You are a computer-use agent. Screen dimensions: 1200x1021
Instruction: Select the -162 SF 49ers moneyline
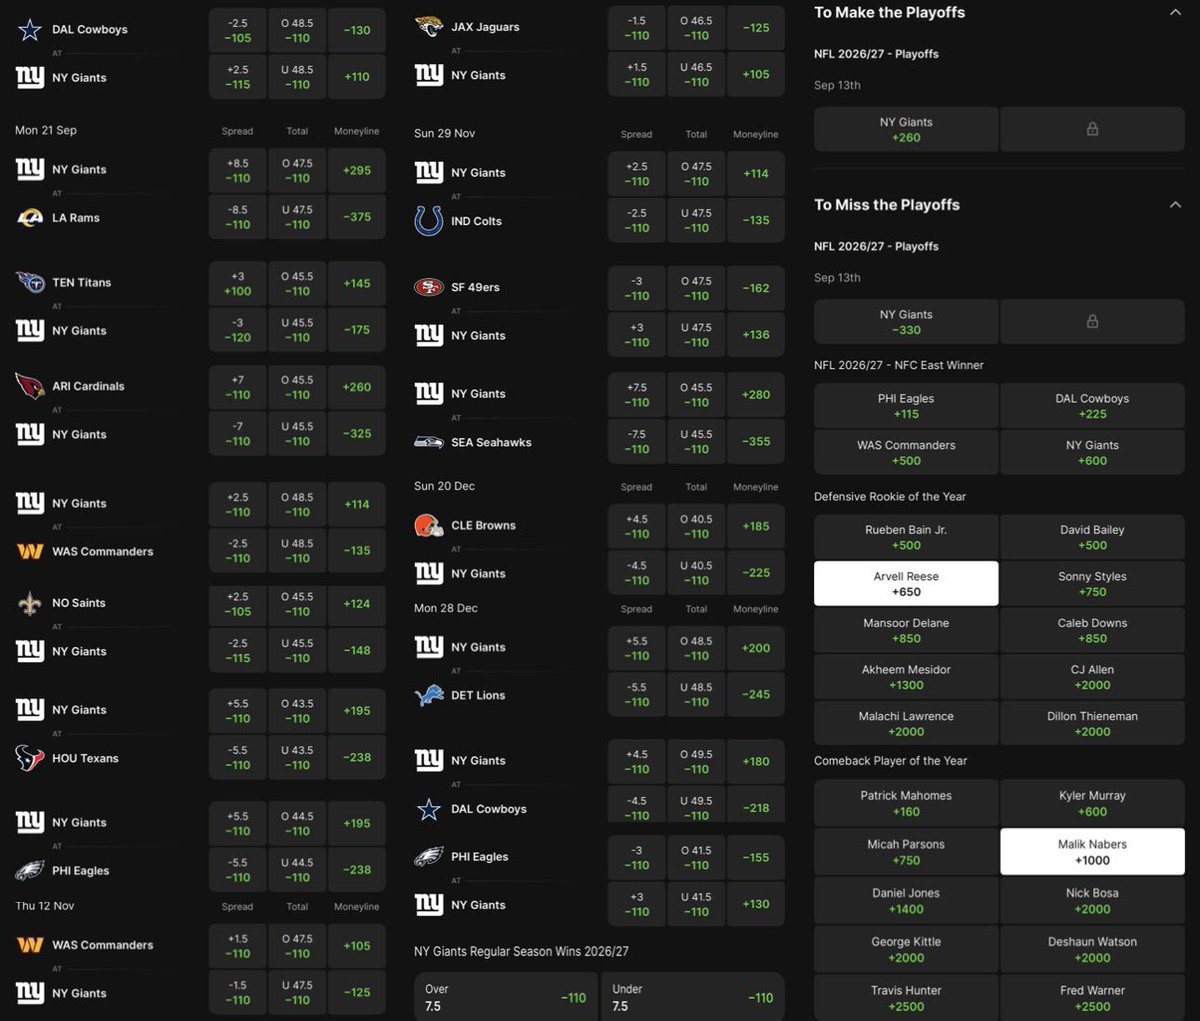click(x=756, y=288)
